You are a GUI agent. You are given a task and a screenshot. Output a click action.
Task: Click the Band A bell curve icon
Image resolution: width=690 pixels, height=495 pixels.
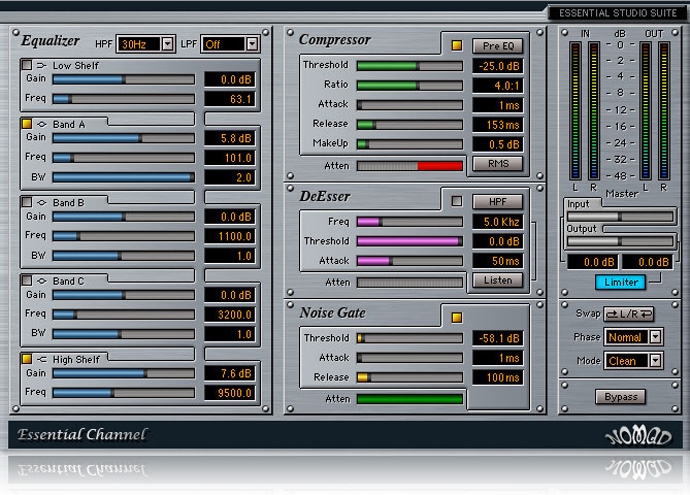[42, 124]
